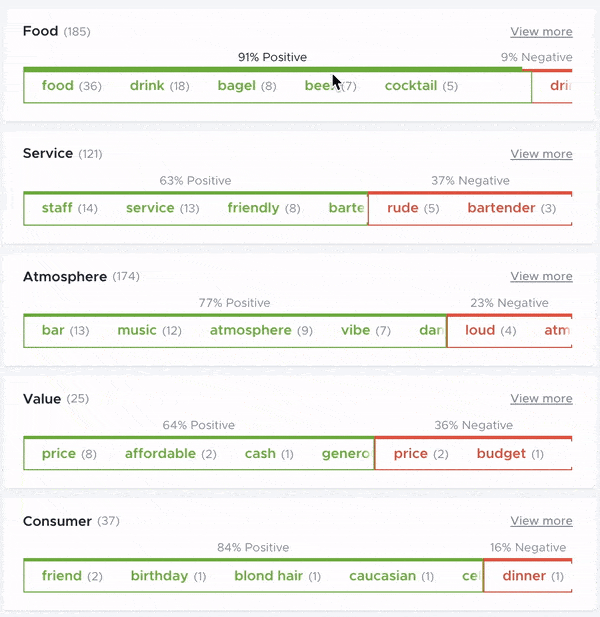Click View more beside Consumer
The image size is (600, 617).
[x=541, y=521]
